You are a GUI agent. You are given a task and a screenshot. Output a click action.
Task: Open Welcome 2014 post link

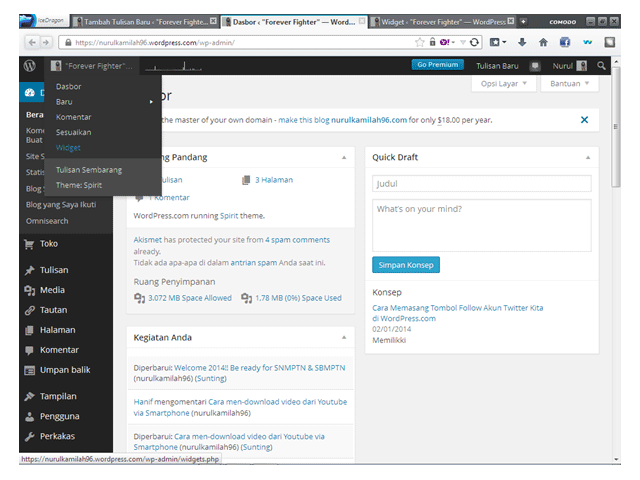pyautogui.click(x=259, y=368)
